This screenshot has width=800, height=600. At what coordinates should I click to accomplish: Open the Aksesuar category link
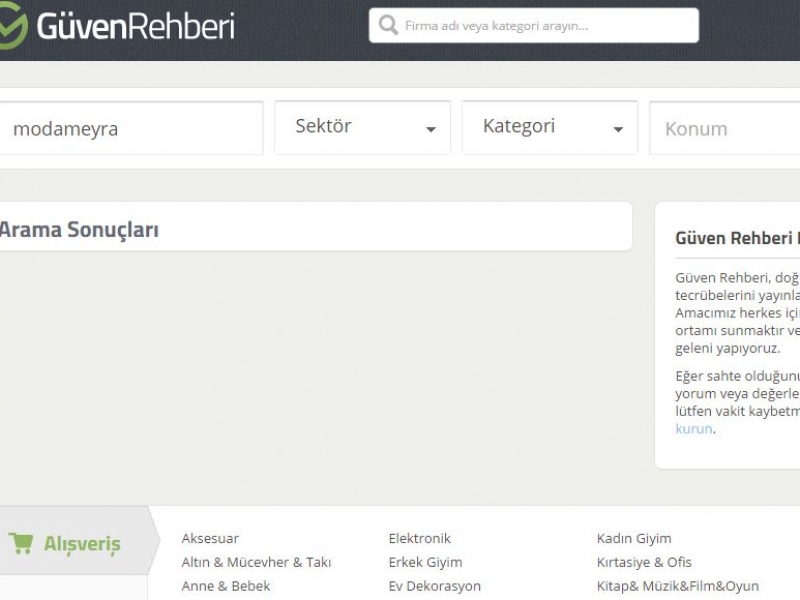tap(210, 538)
